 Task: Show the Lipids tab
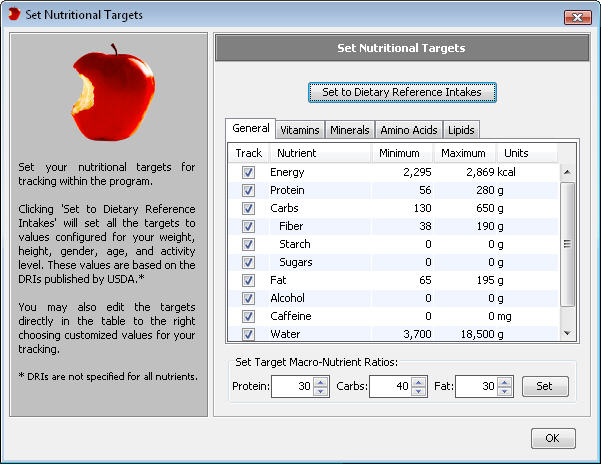click(461, 130)
